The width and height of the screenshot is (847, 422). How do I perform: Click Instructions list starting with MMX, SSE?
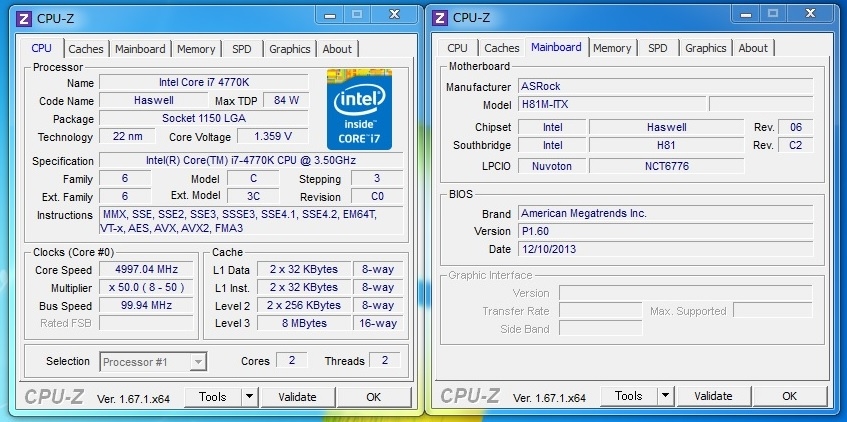click(251, 221)
